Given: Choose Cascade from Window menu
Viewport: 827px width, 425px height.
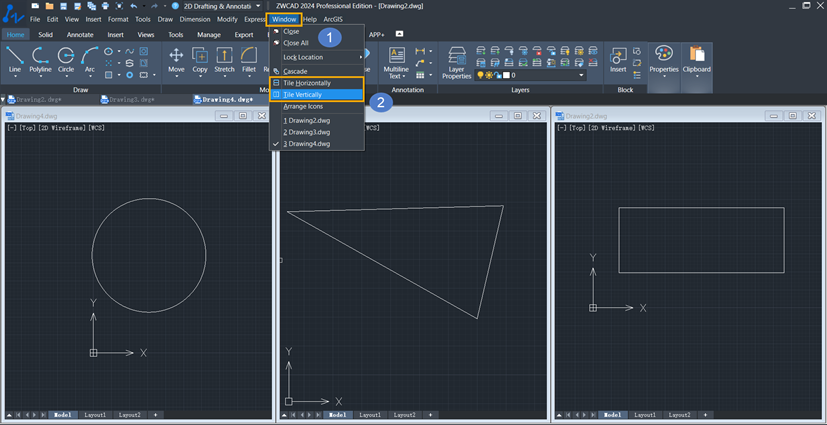Looking at the screenshot, I should click(316, 71).
